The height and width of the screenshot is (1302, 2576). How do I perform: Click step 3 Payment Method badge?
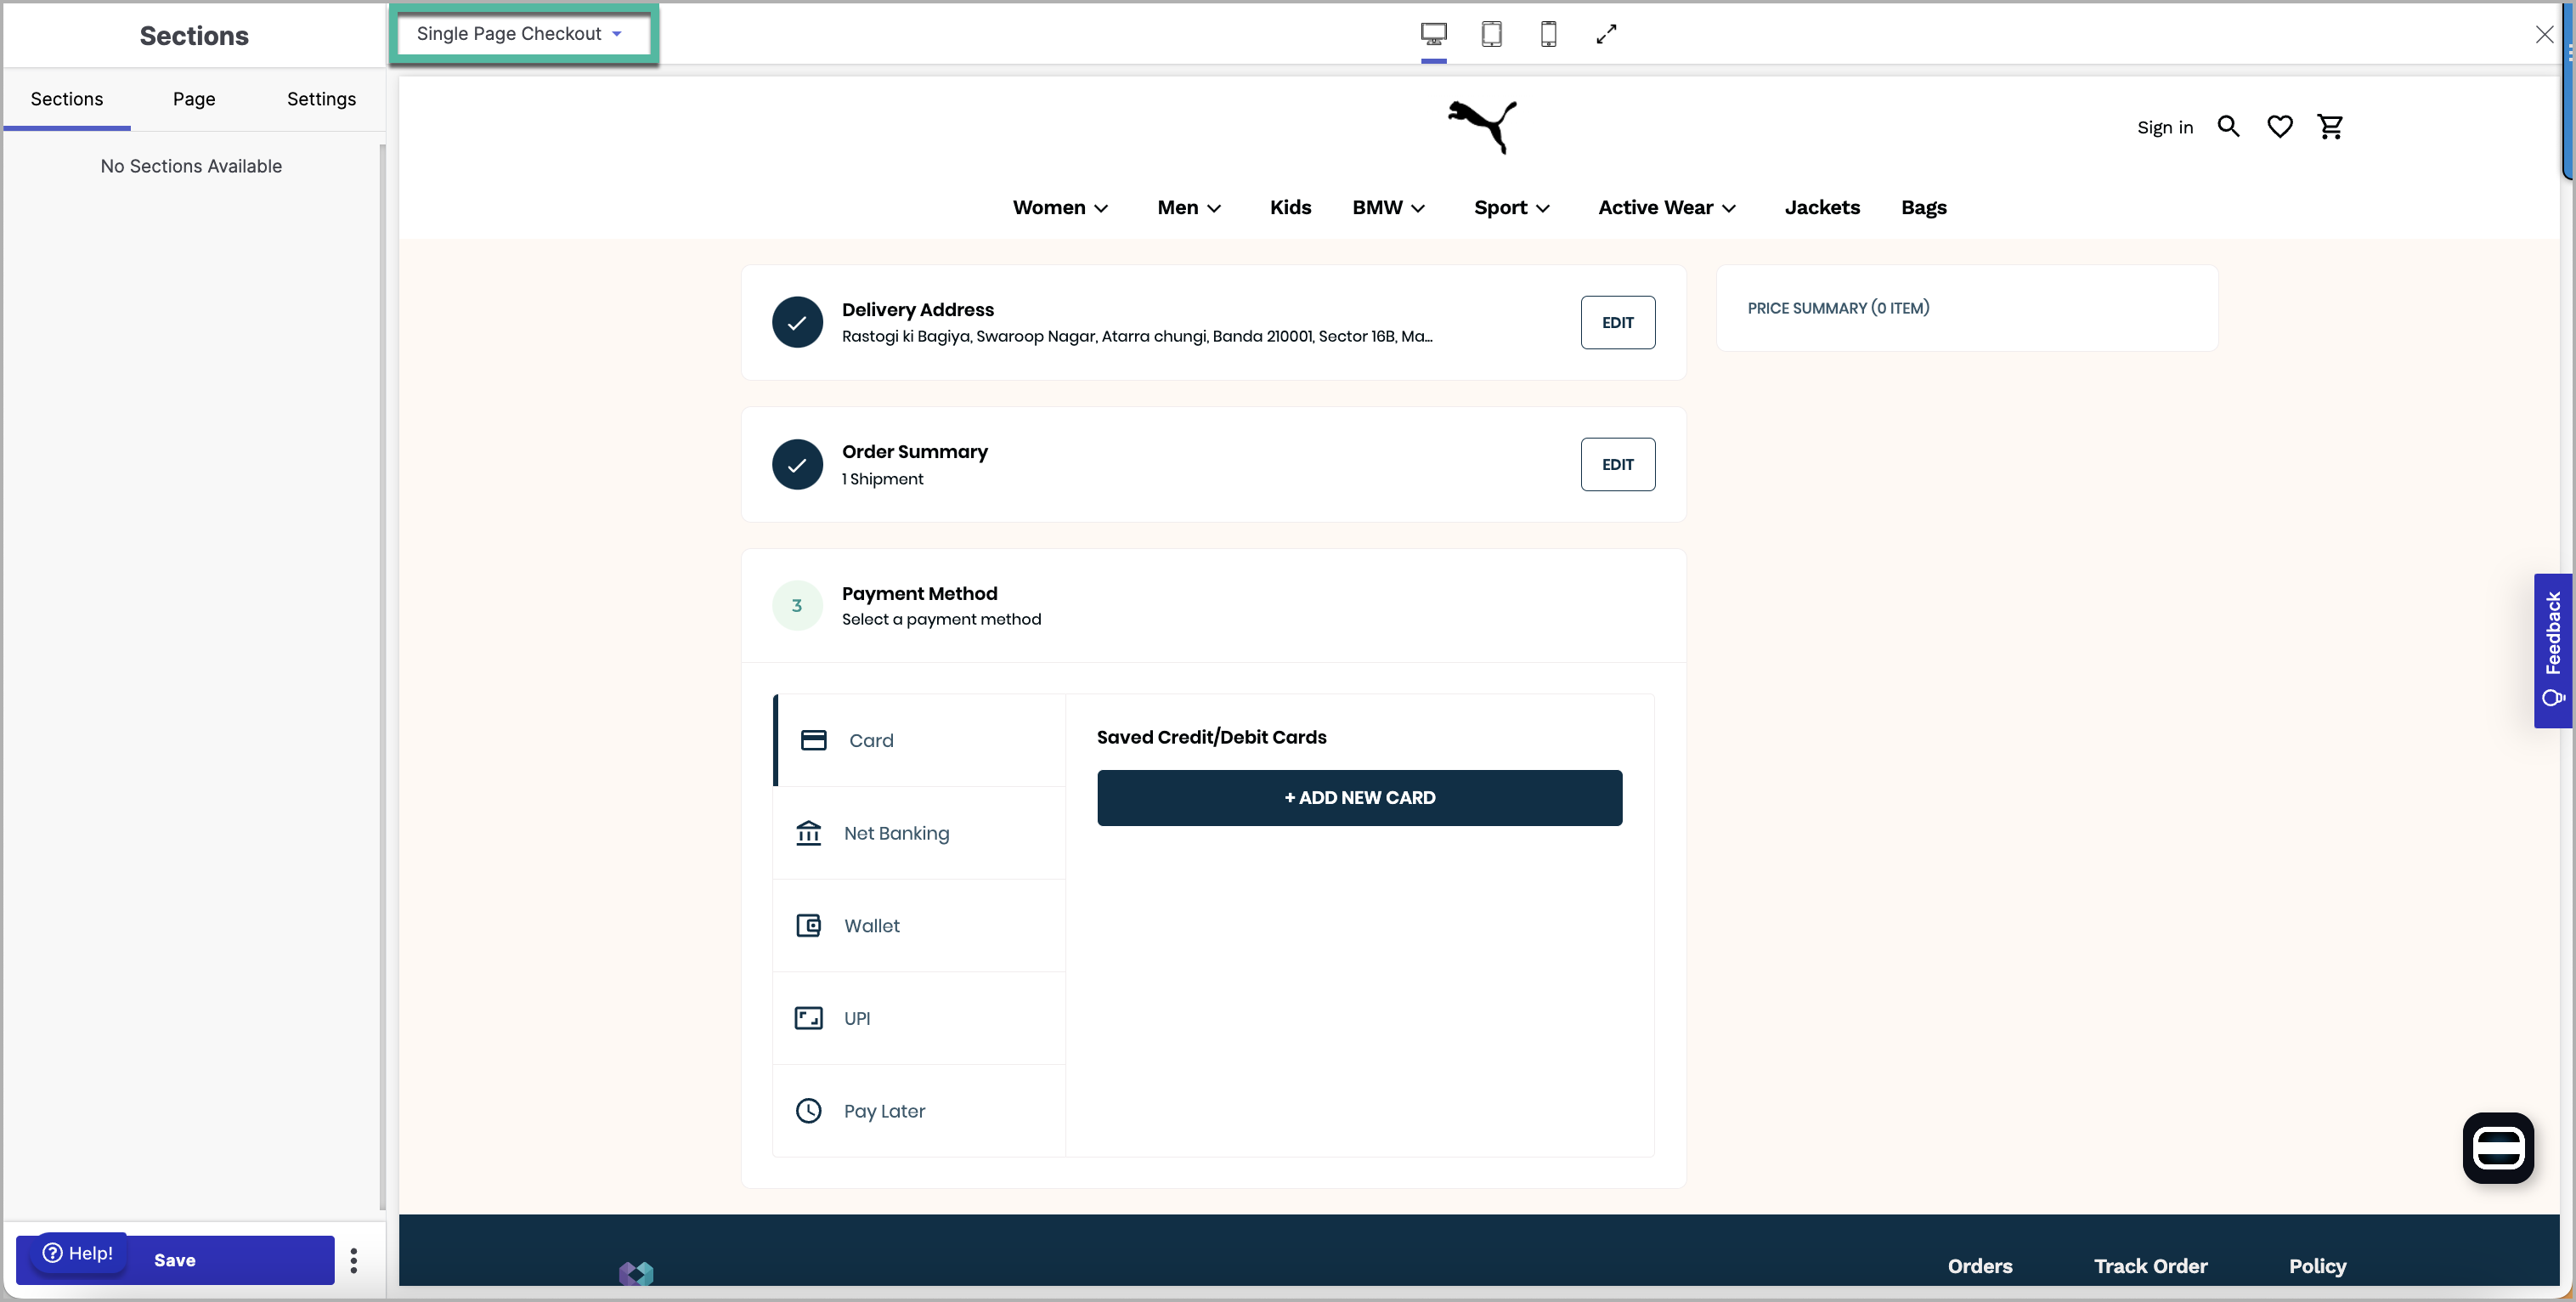point(797,605)
